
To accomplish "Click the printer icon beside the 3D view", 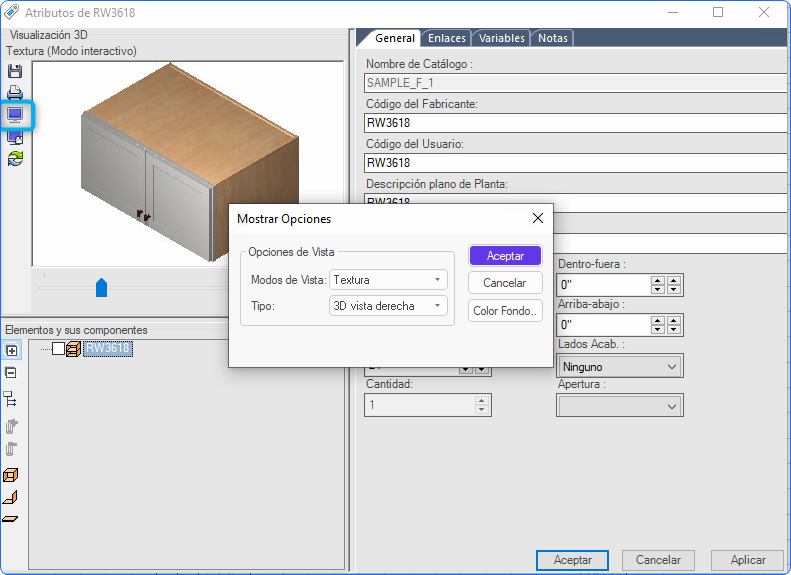I will click(x=15, y=93).
